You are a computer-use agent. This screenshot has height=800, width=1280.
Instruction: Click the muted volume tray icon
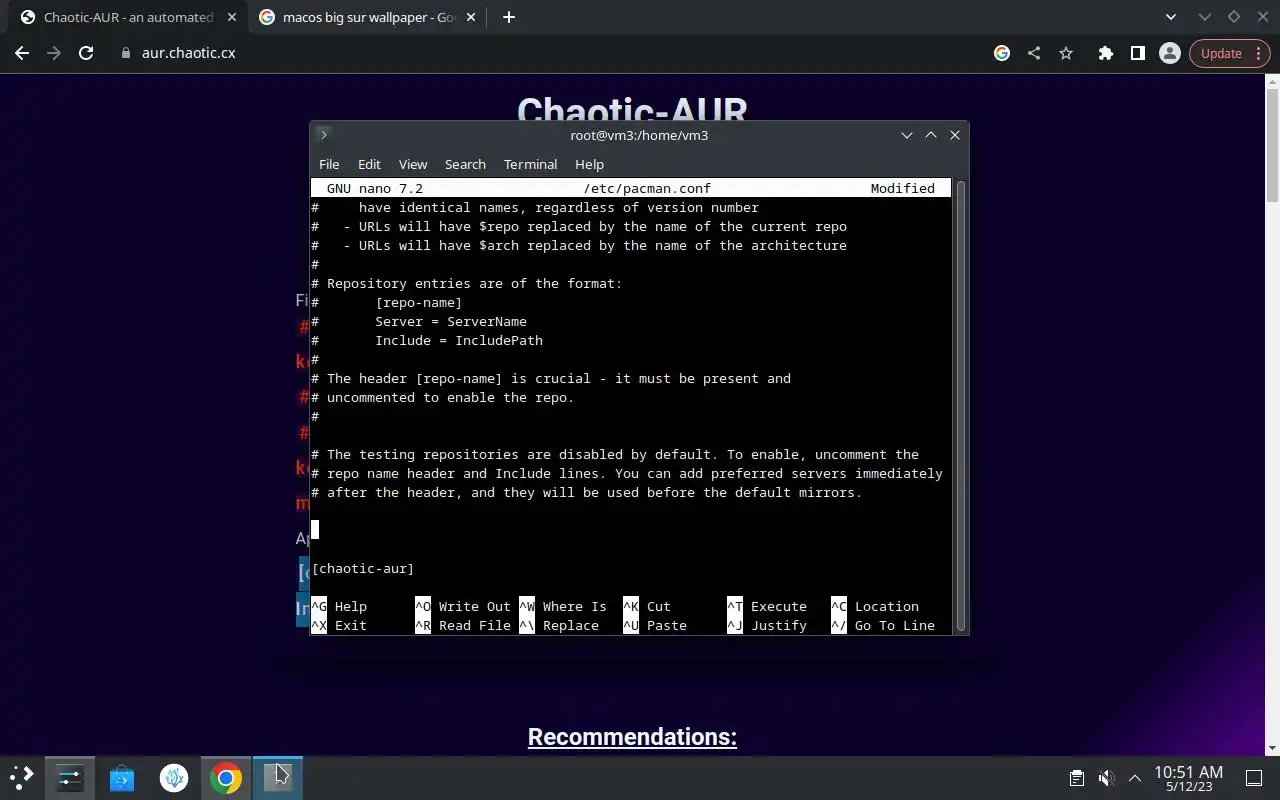pos(1106,778)
